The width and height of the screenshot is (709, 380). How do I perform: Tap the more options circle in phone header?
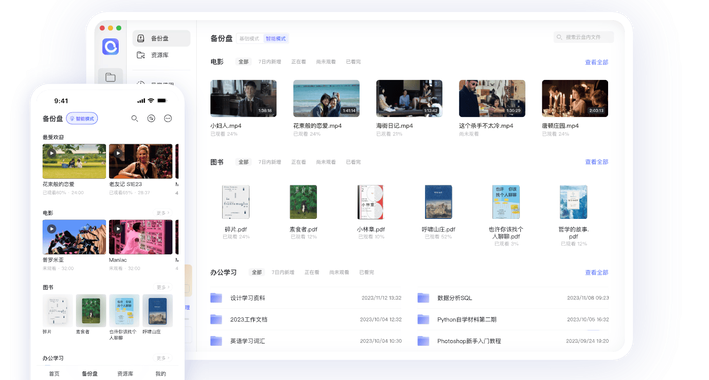(168, 119)
